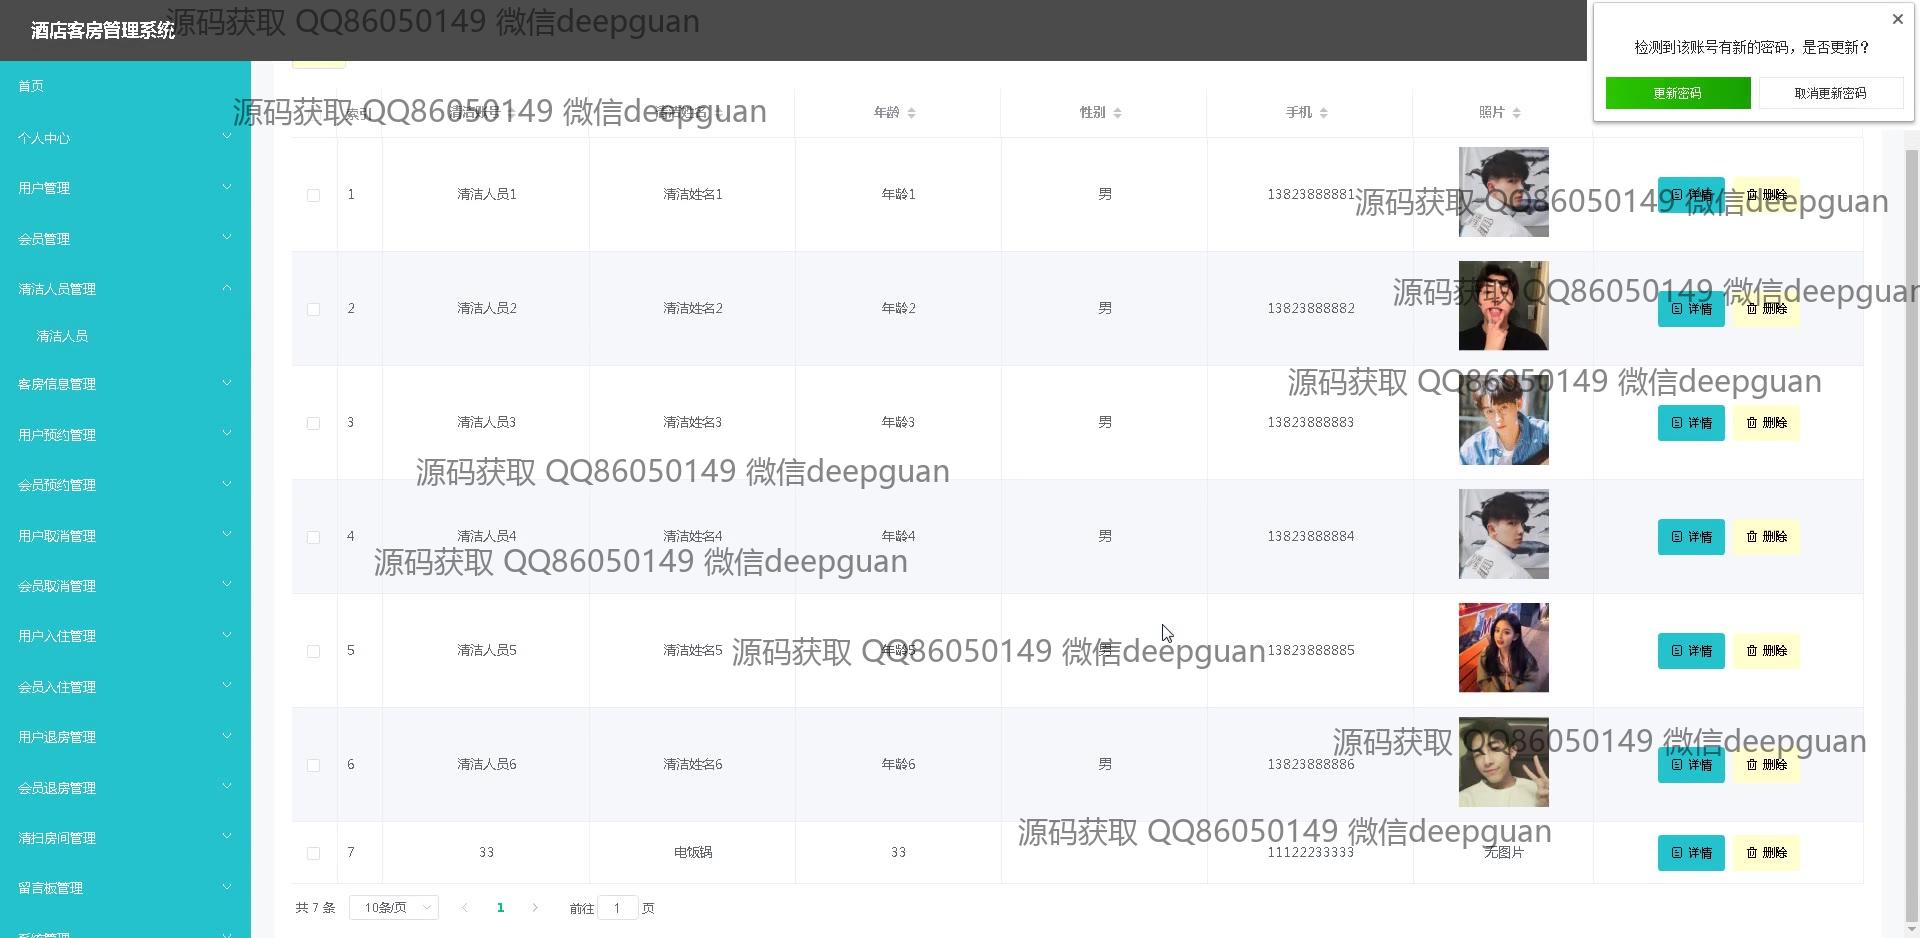Click the 酒店客房管理系统 title
Viewport: 1920px width, 938px height.
[103, 31]
